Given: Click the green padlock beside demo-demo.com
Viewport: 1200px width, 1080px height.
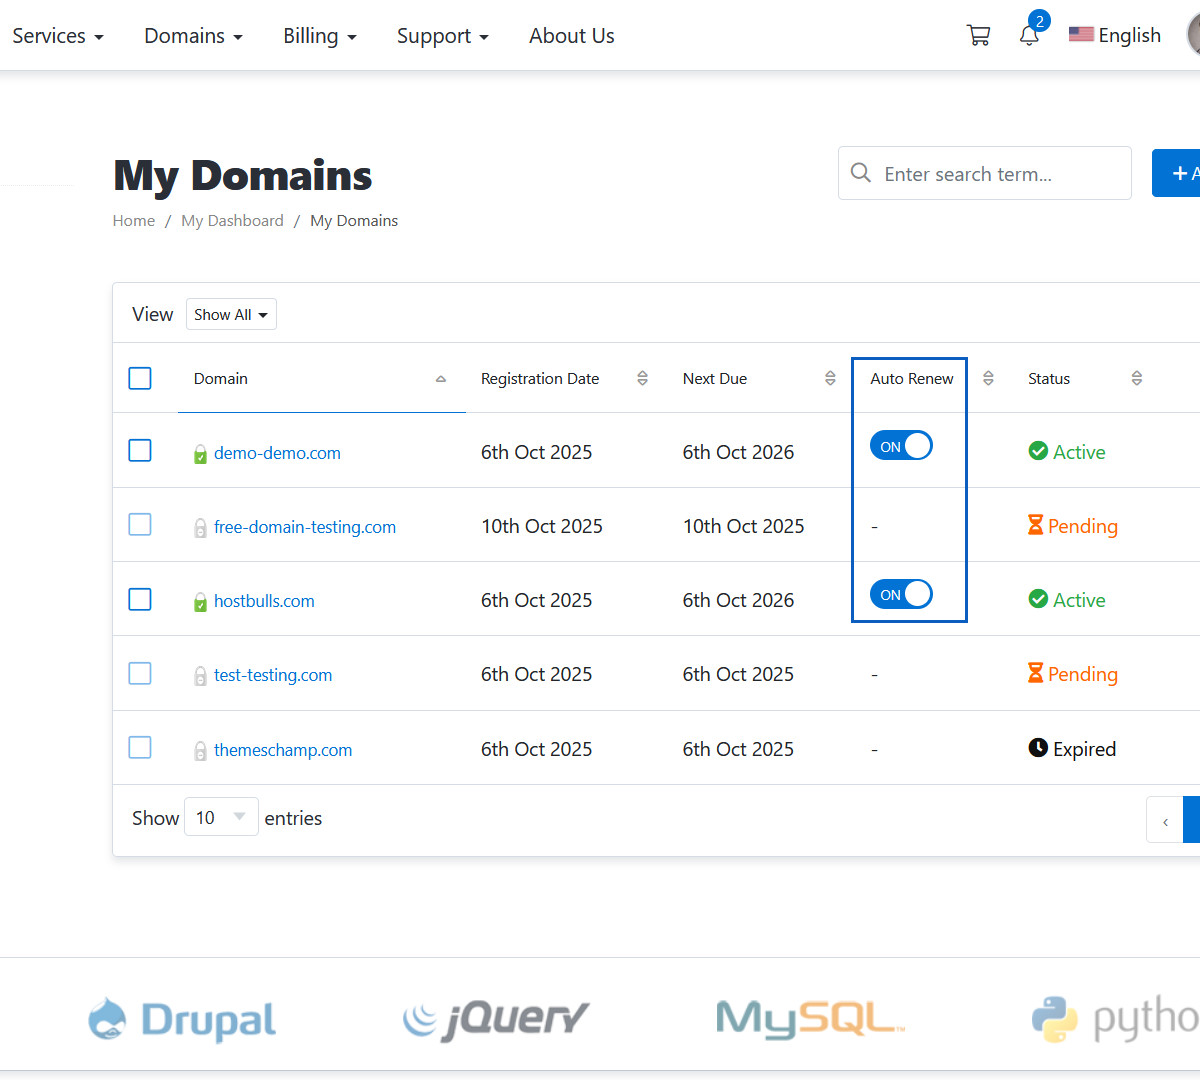Looking at the screenshot, I should [200, 454].
